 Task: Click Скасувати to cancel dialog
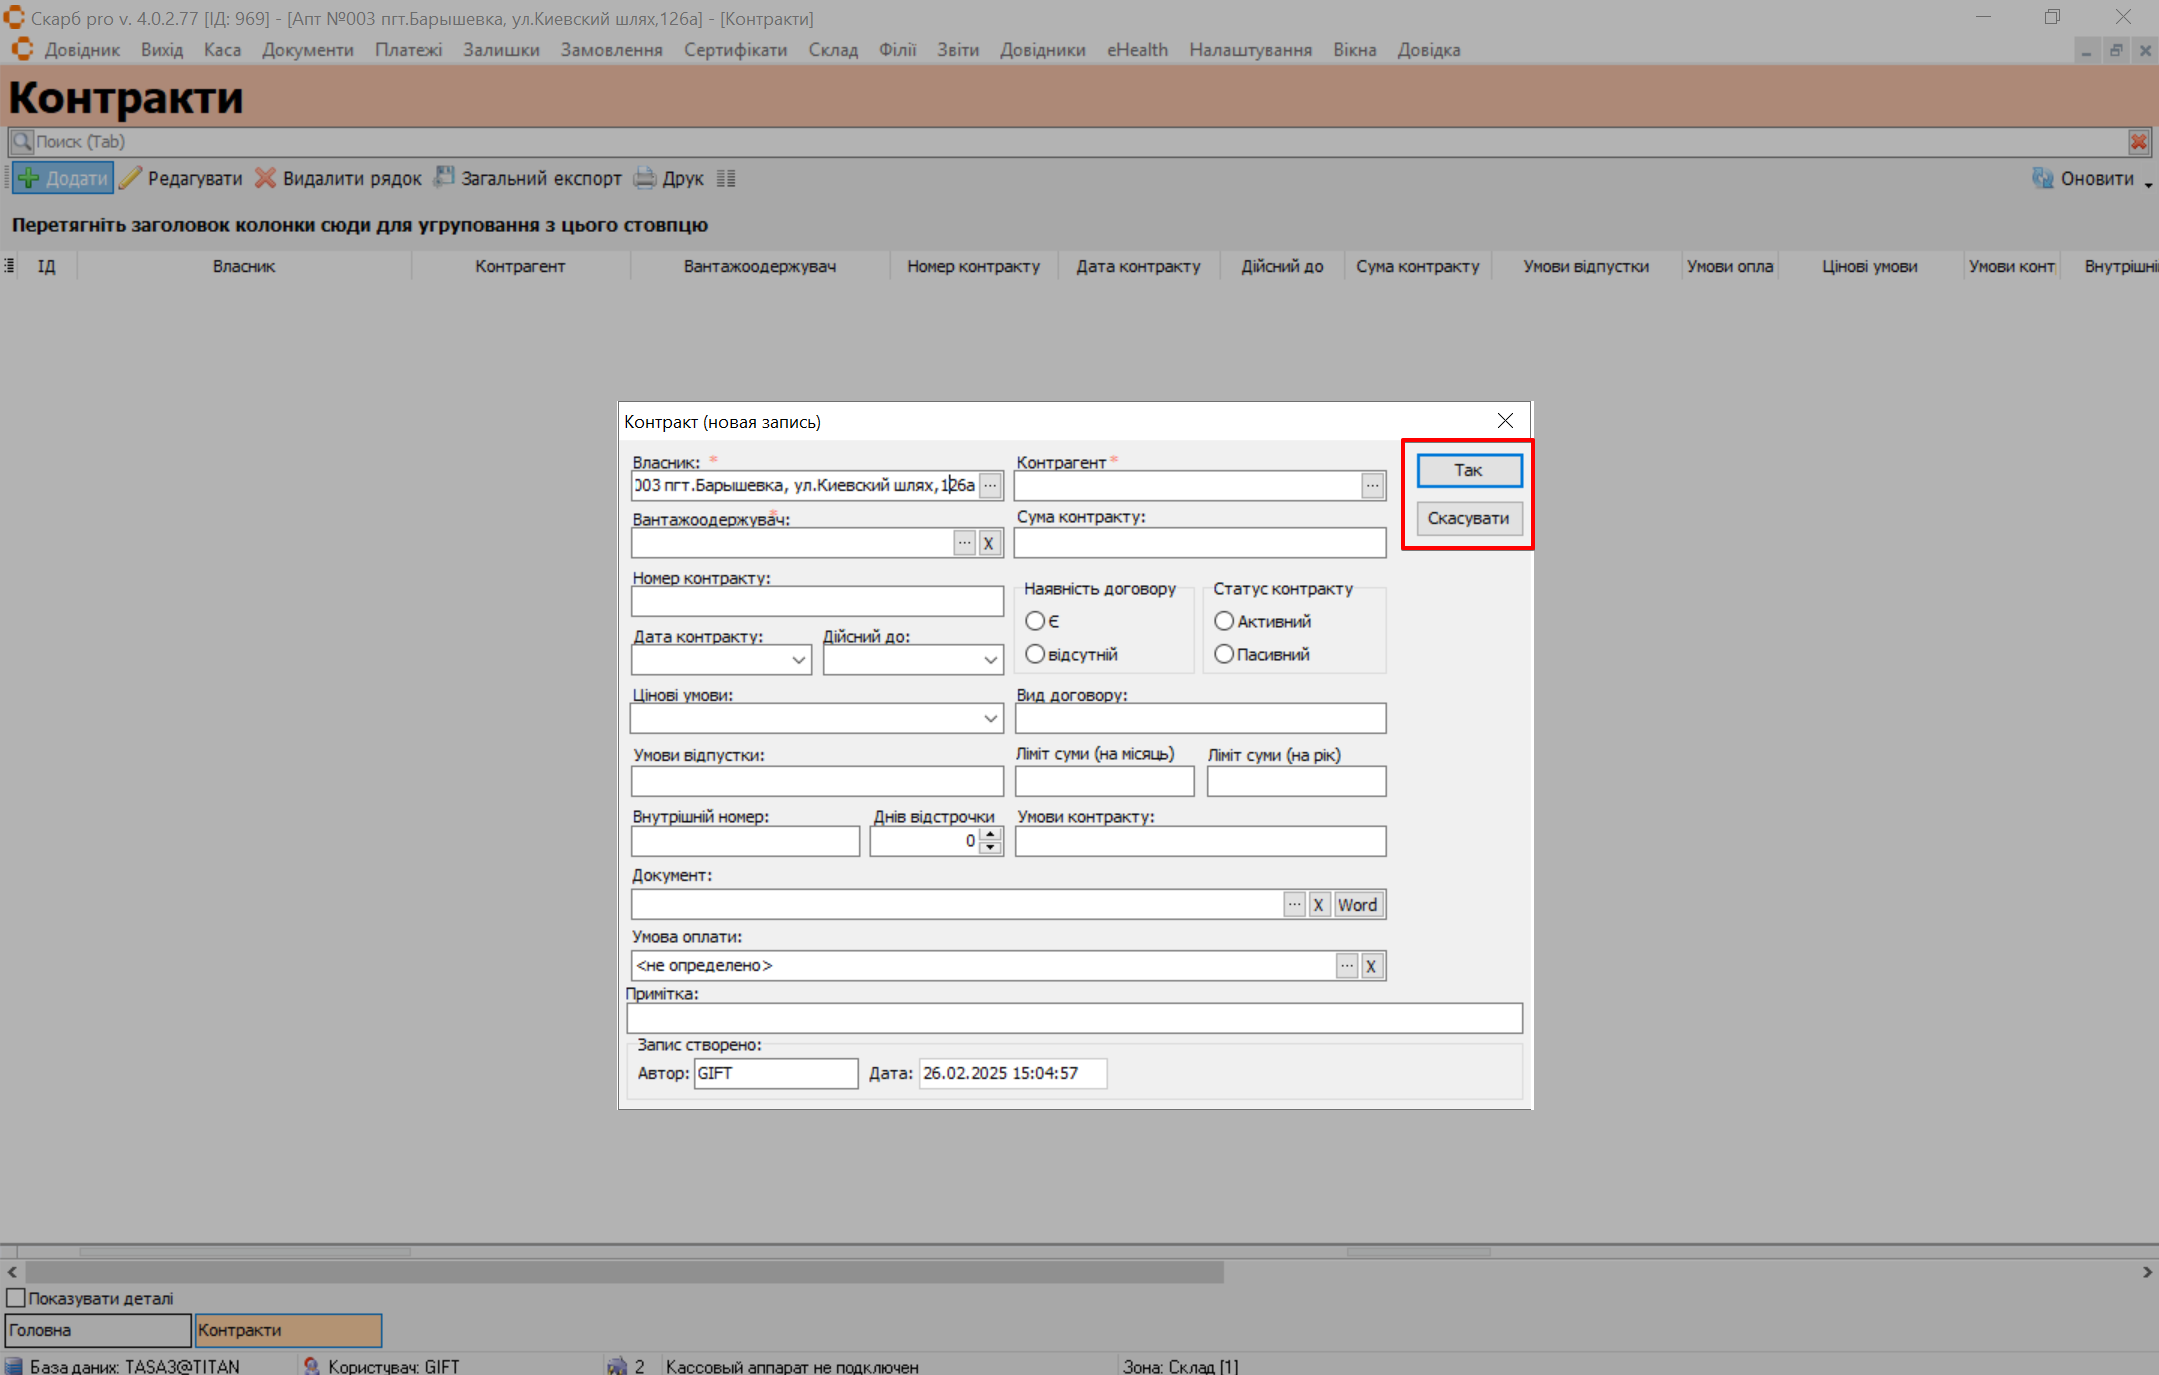point(1469,518)
